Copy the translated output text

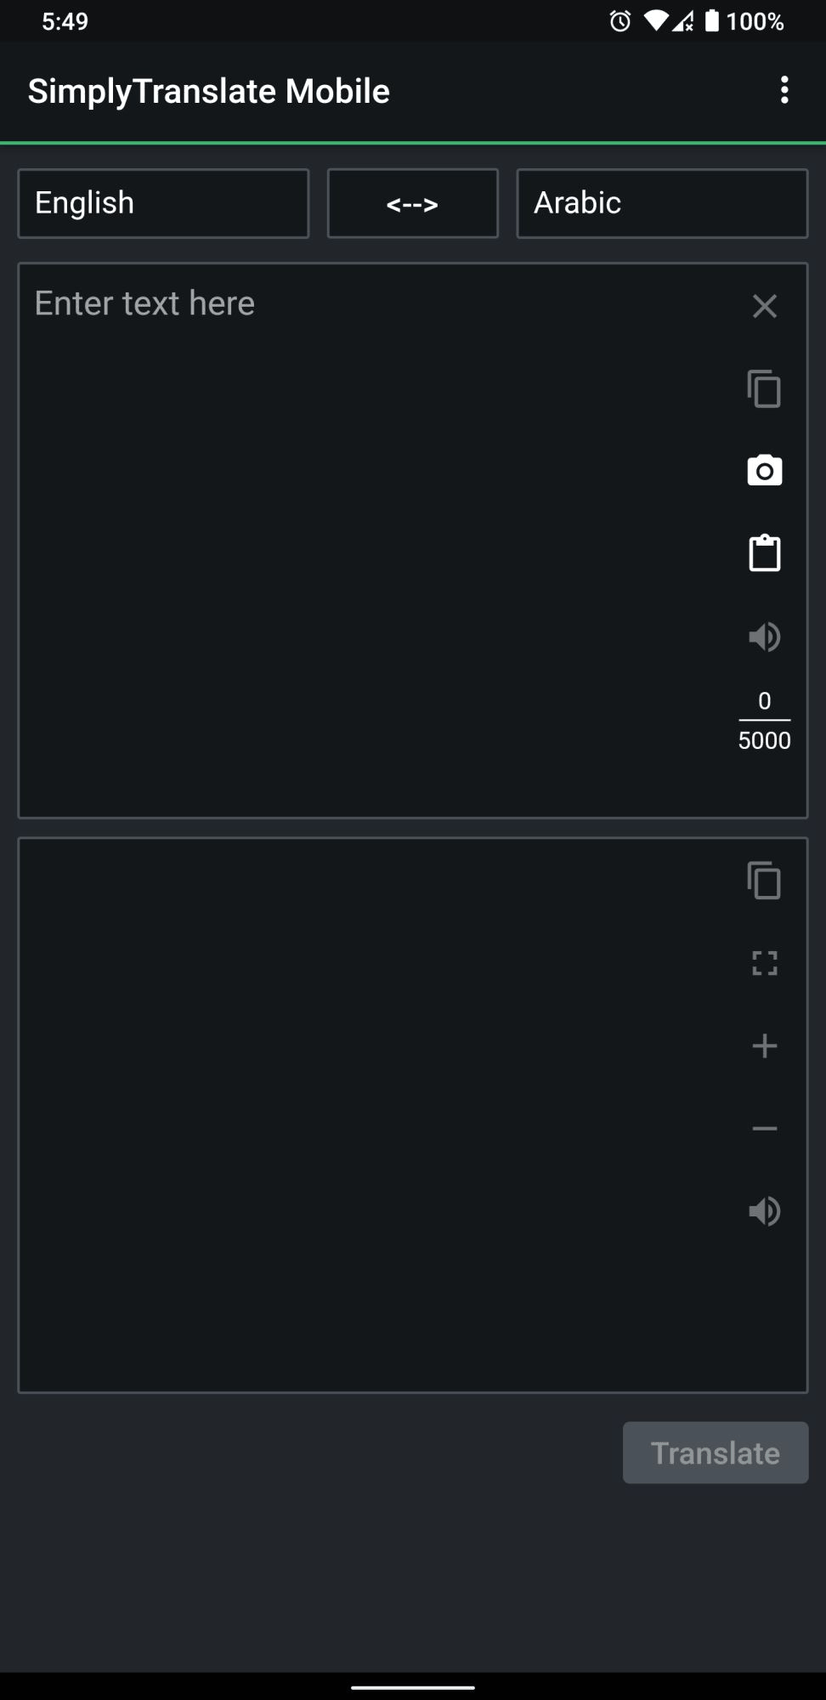764,880
